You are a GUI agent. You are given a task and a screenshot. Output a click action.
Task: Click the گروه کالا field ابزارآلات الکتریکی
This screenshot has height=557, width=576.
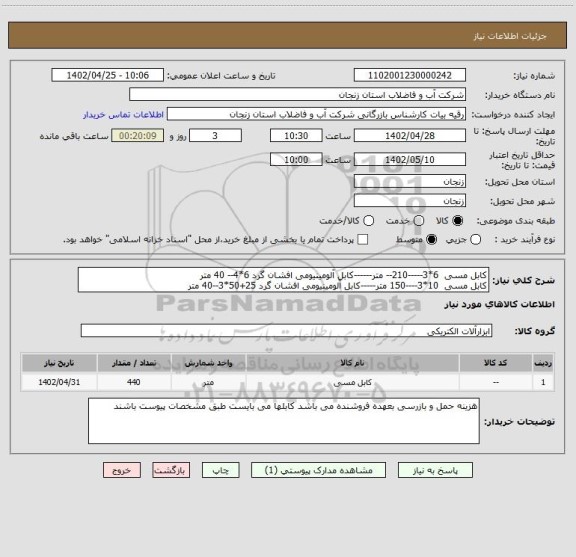287,331
